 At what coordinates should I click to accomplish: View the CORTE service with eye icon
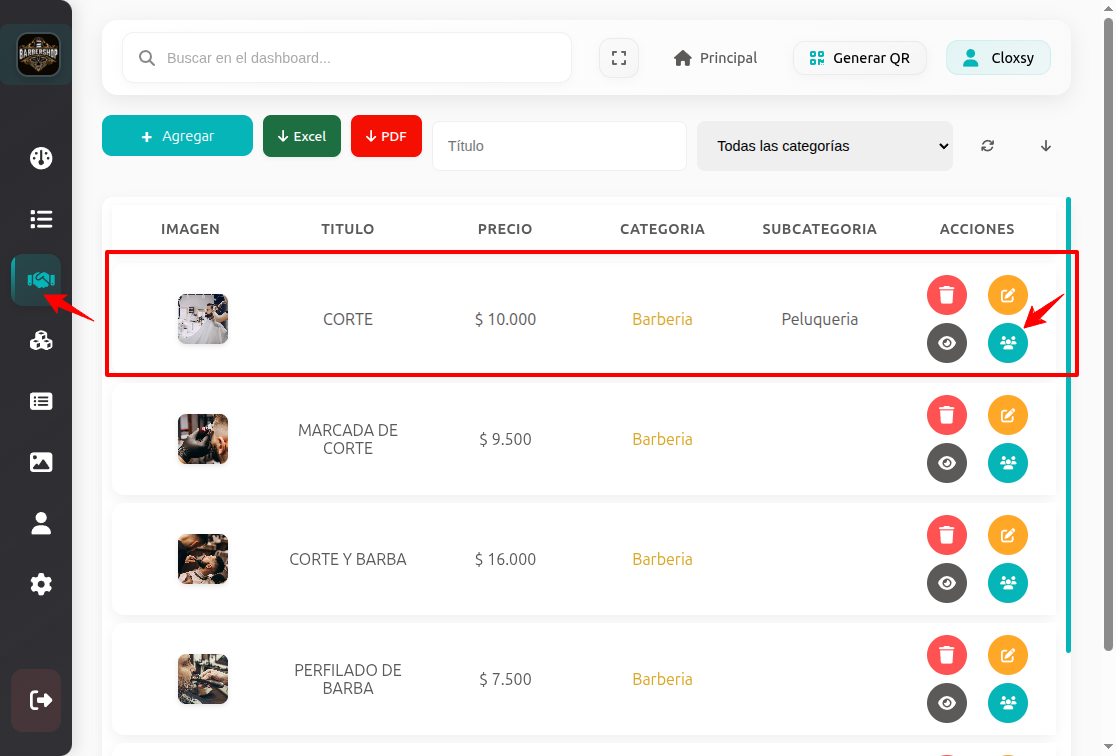point(947,343)
